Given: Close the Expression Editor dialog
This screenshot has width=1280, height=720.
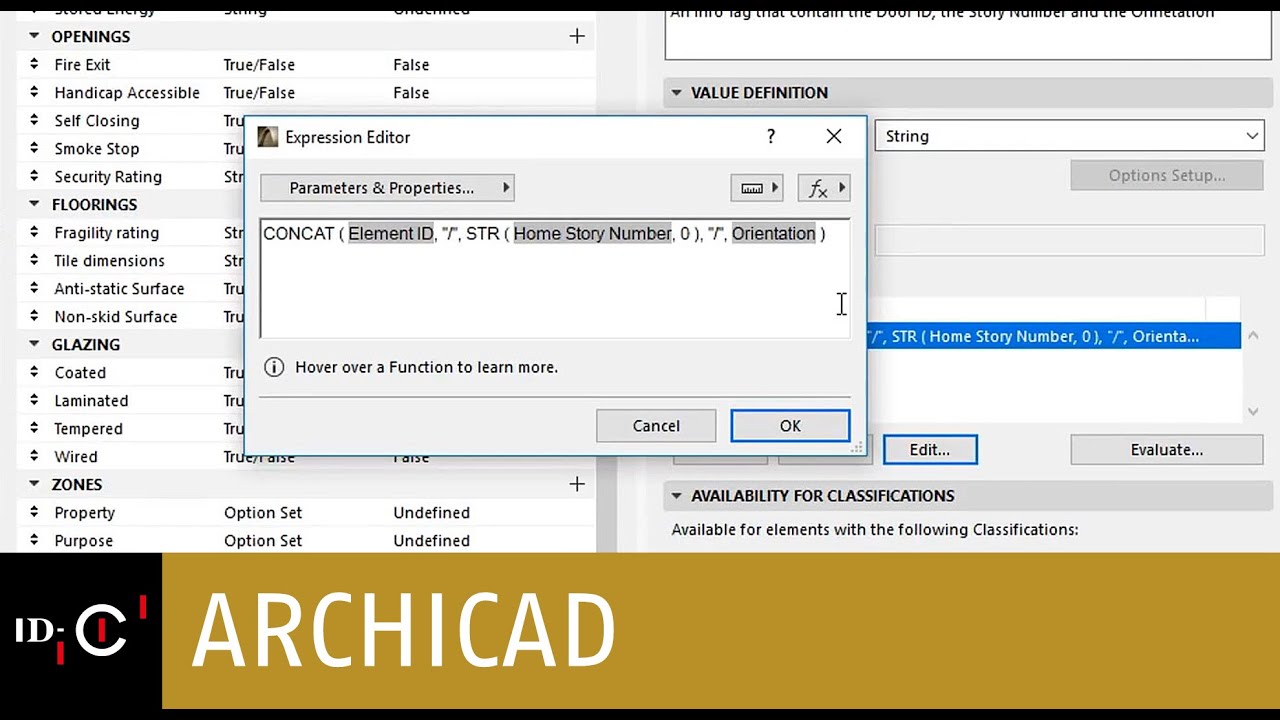Looking at the screenshot, I should [834, 137].
